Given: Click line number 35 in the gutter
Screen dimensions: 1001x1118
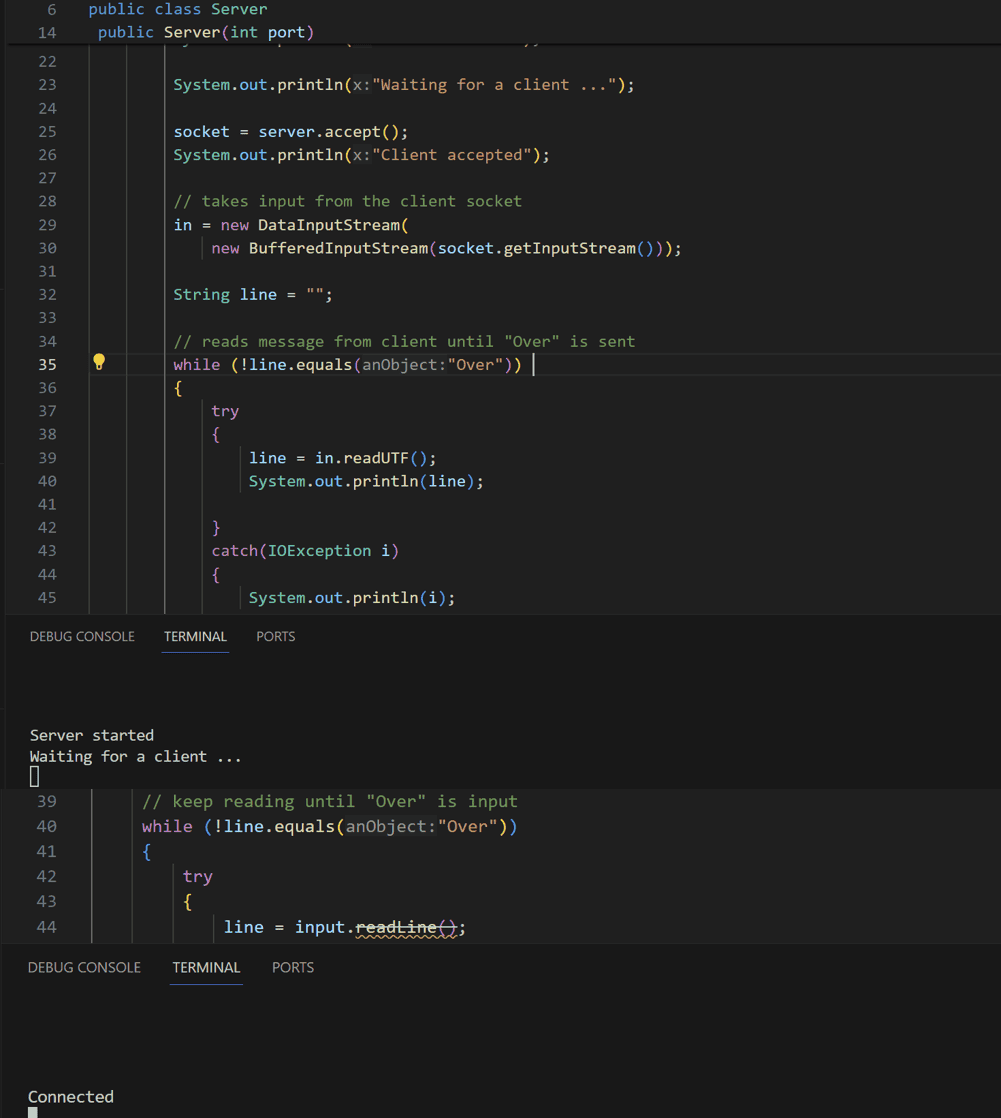Looking at the screenshot, I should tap(47, 364).
